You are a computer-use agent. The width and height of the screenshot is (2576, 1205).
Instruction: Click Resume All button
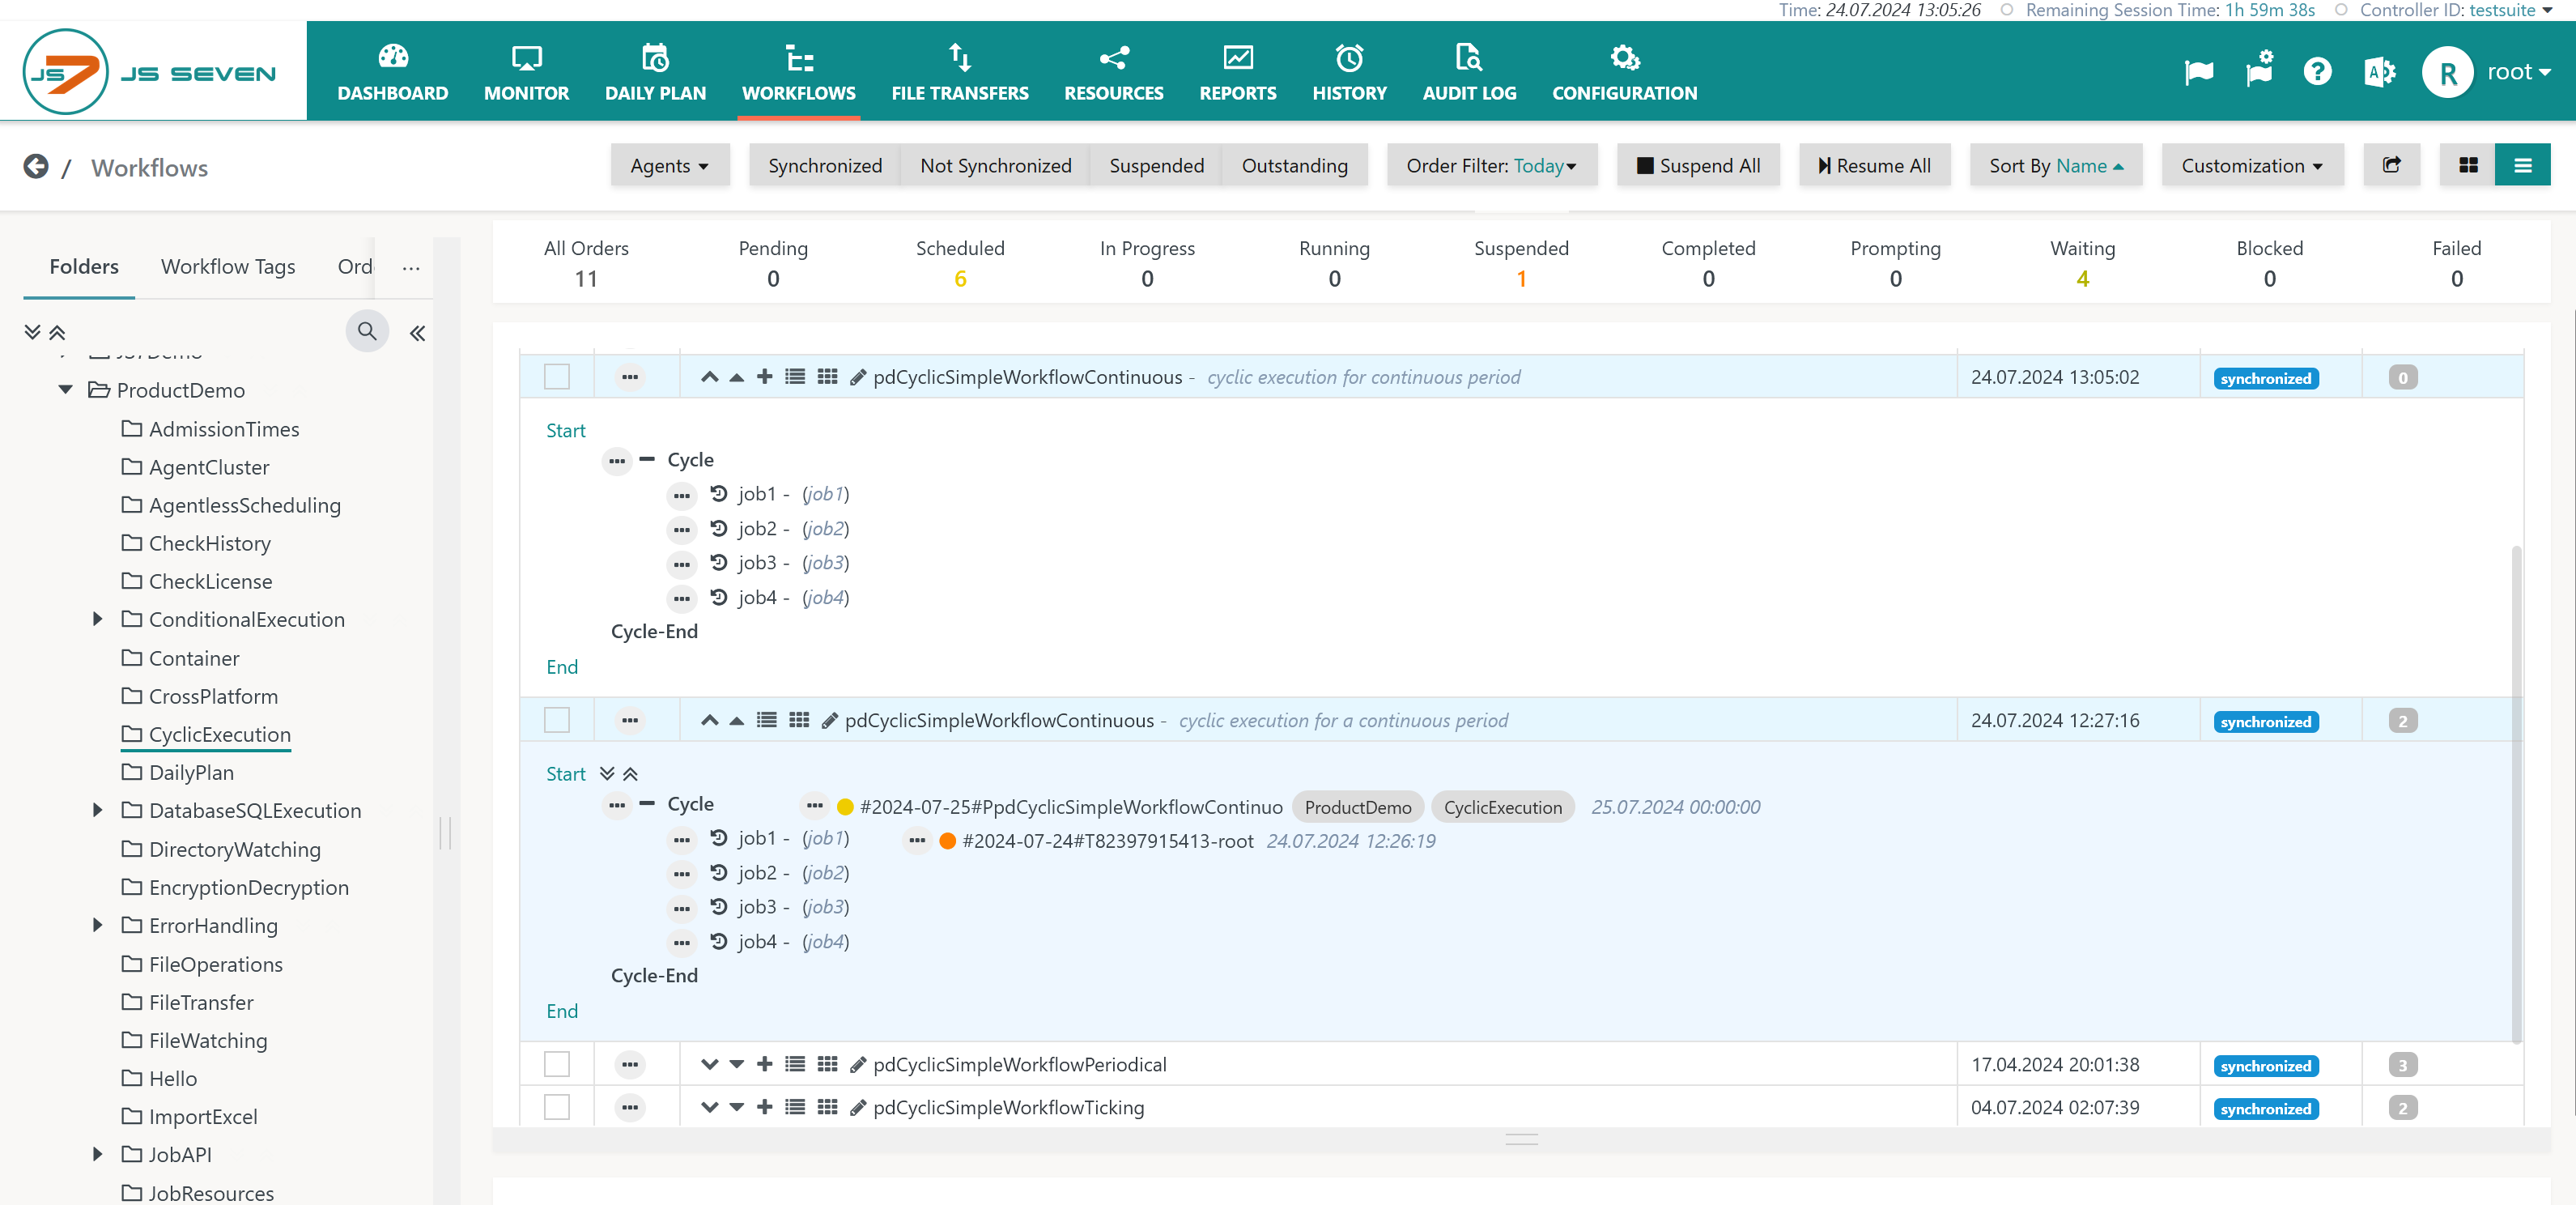(1874, 165)
